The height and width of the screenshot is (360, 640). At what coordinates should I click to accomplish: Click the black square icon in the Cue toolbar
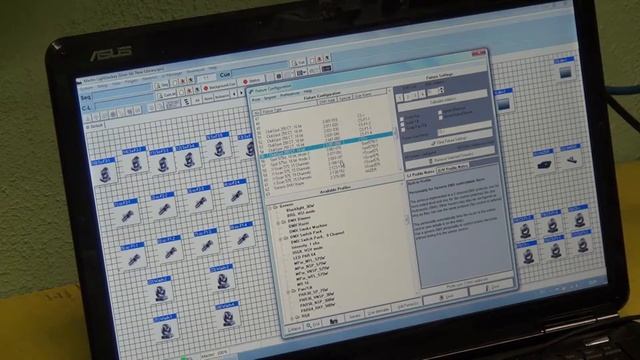[x=279, y=76]
